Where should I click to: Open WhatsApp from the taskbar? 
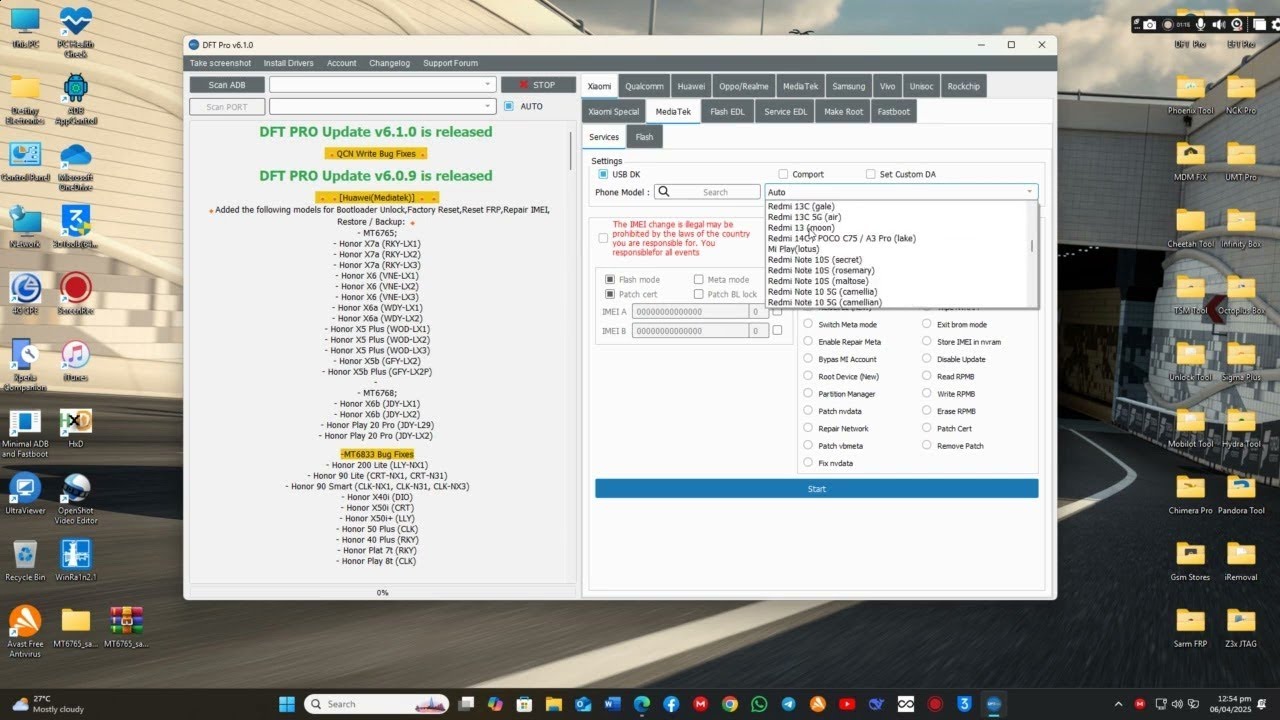pos(759,704)
